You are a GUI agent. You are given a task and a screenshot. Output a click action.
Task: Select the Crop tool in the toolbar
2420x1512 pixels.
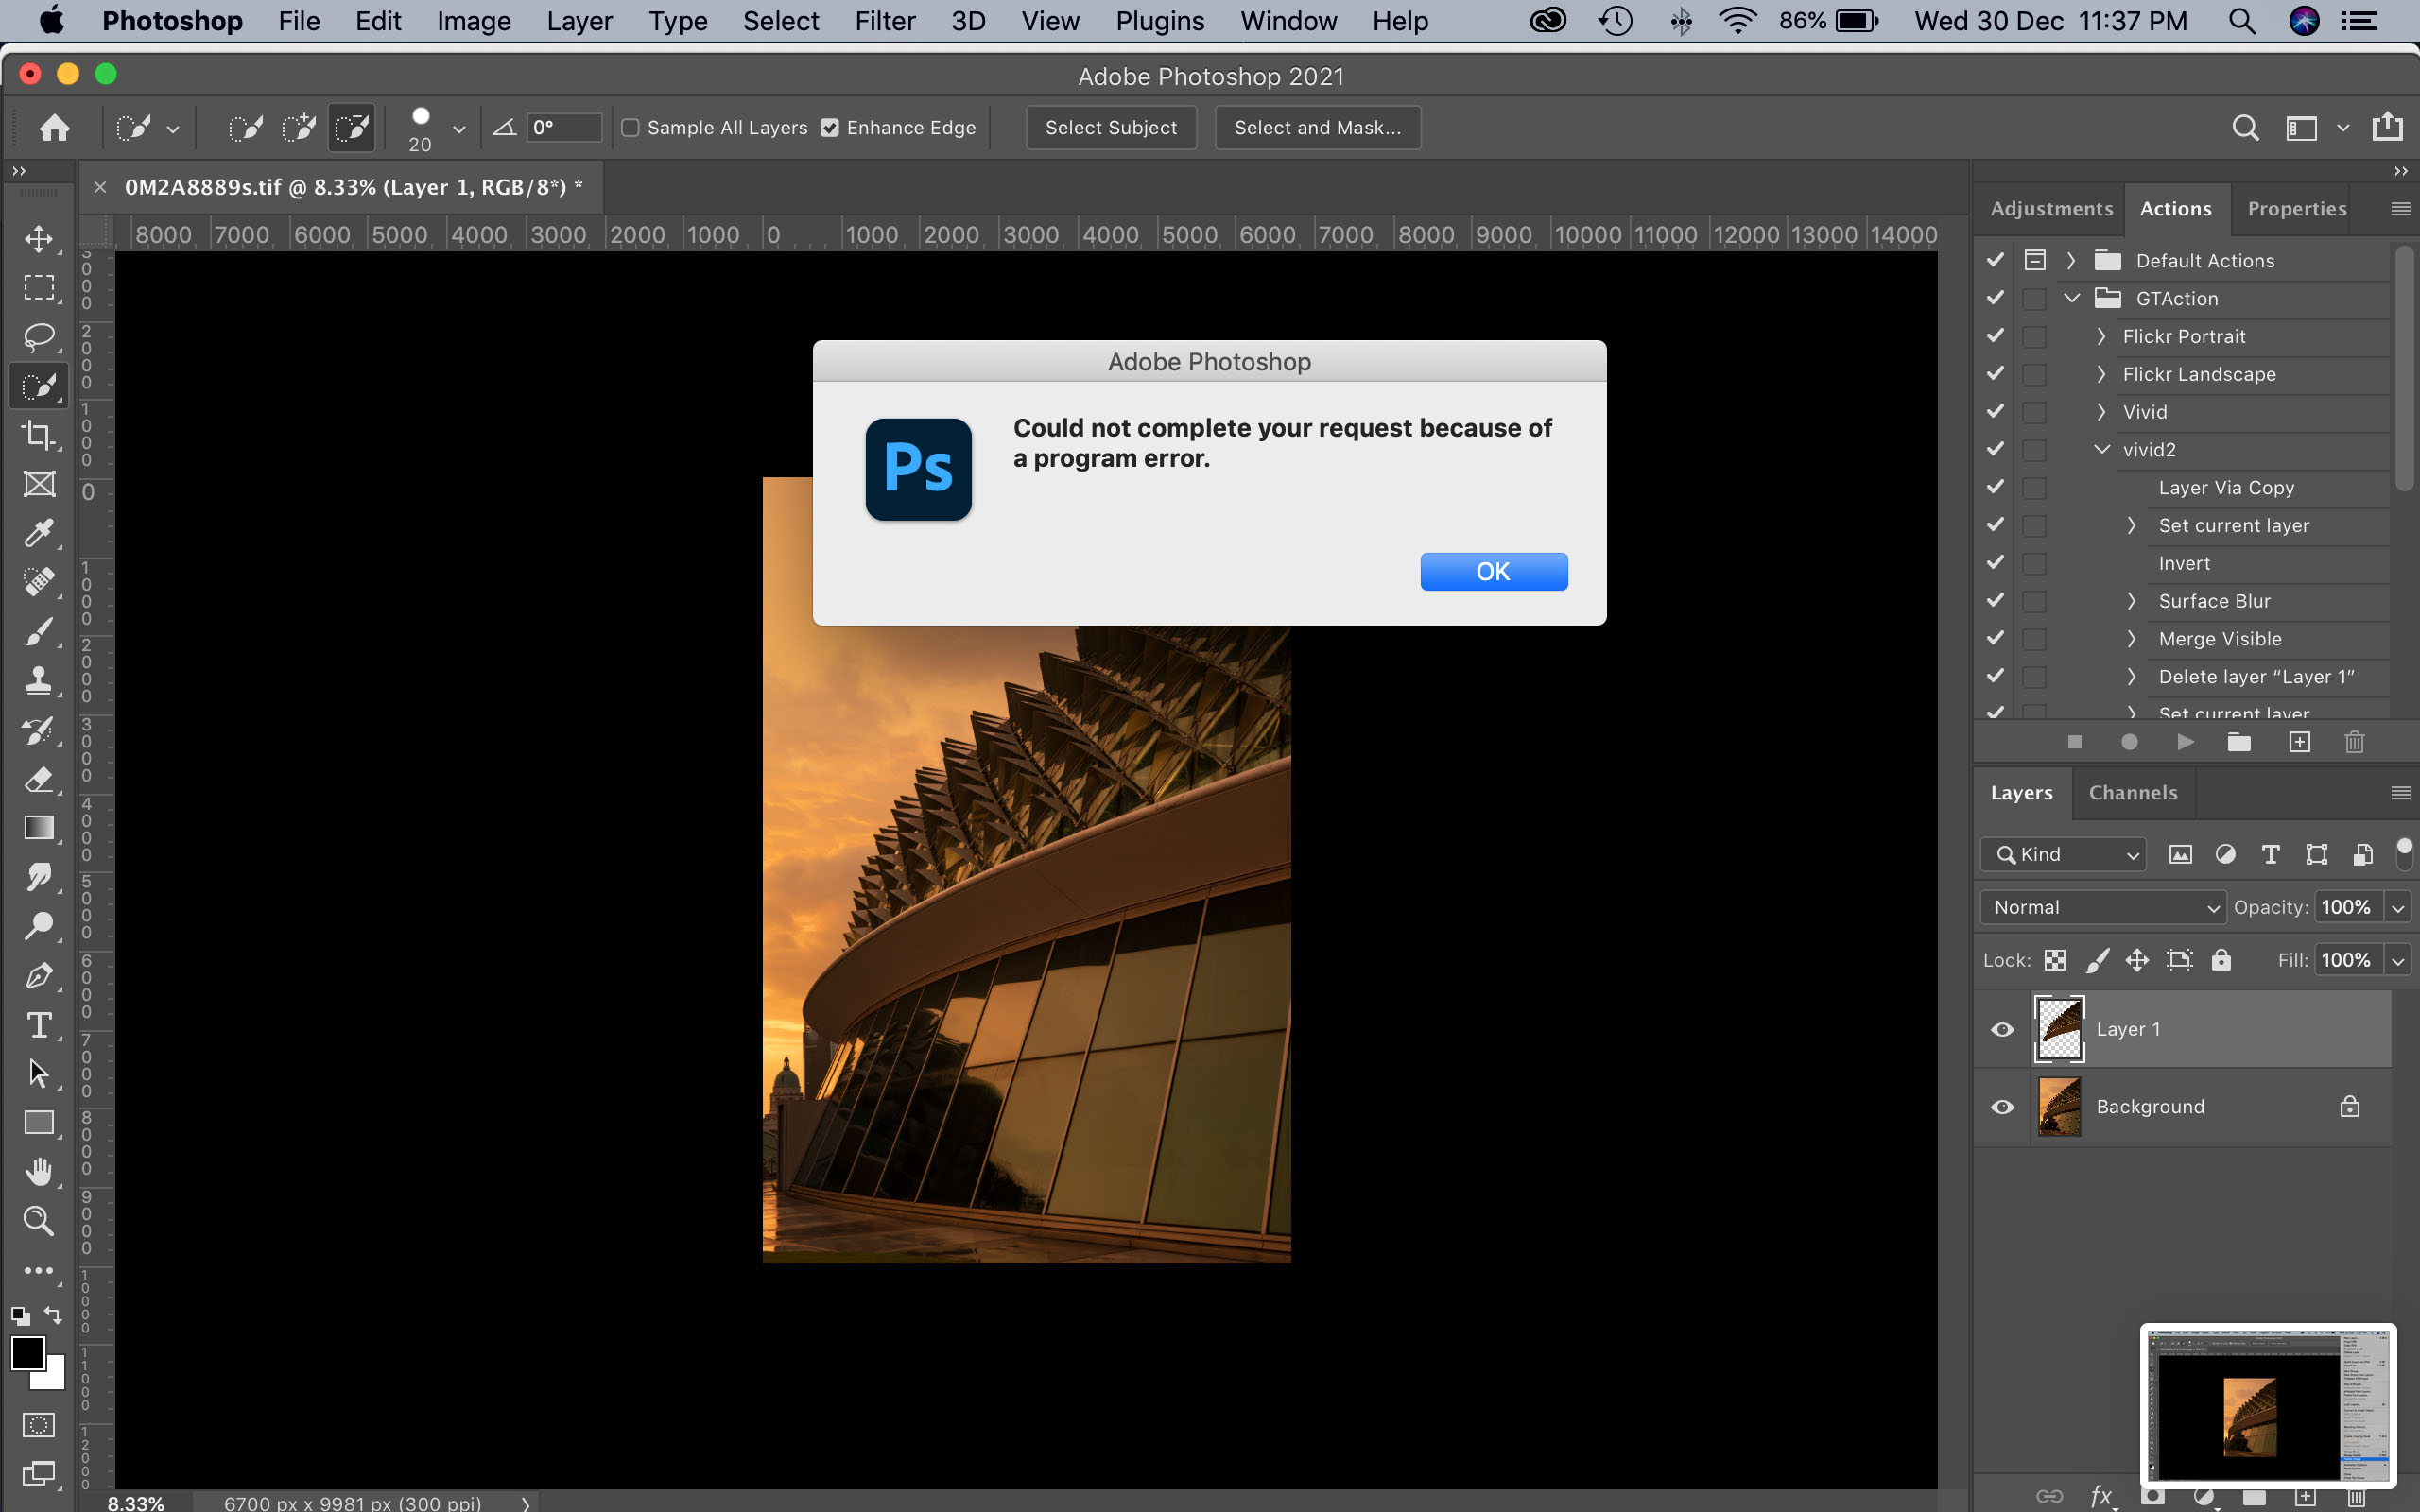tap(39, 434)
